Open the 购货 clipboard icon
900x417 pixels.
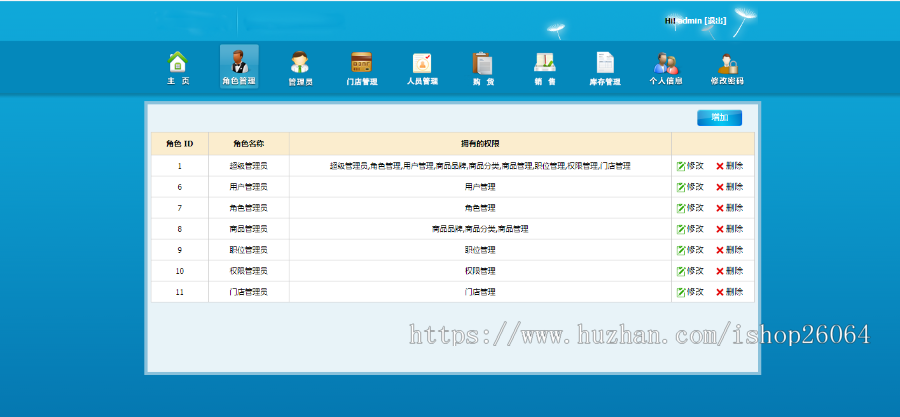tap(483, 62)
